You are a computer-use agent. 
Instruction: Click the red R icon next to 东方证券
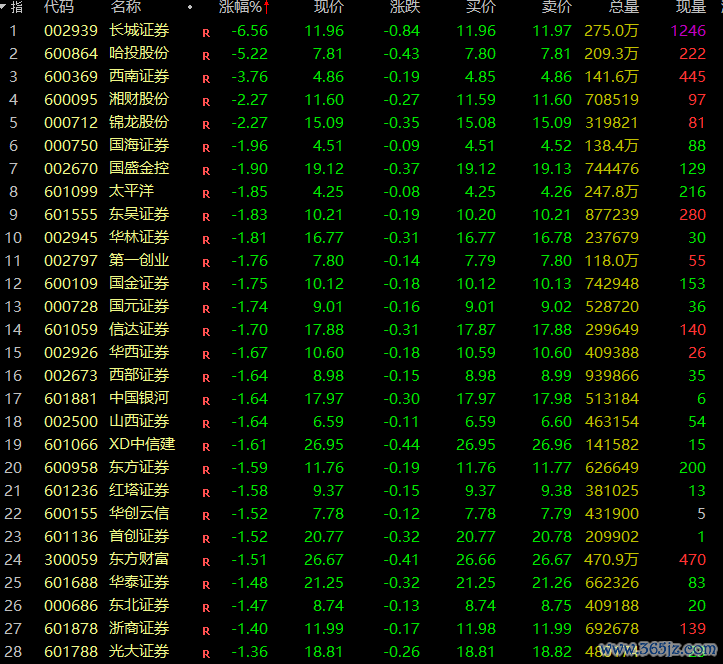pos(206,470)
